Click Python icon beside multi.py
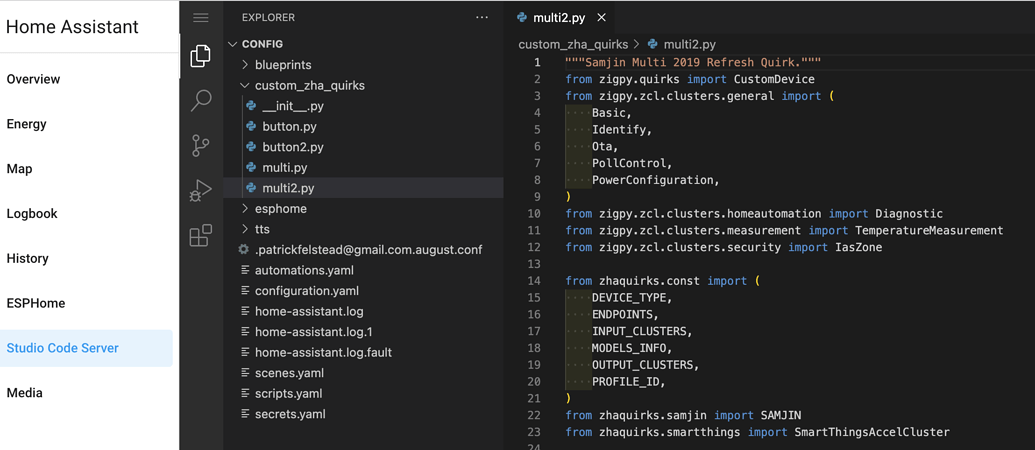The image size is (1035, 450). pyautogui.click(x=251, y=168)
